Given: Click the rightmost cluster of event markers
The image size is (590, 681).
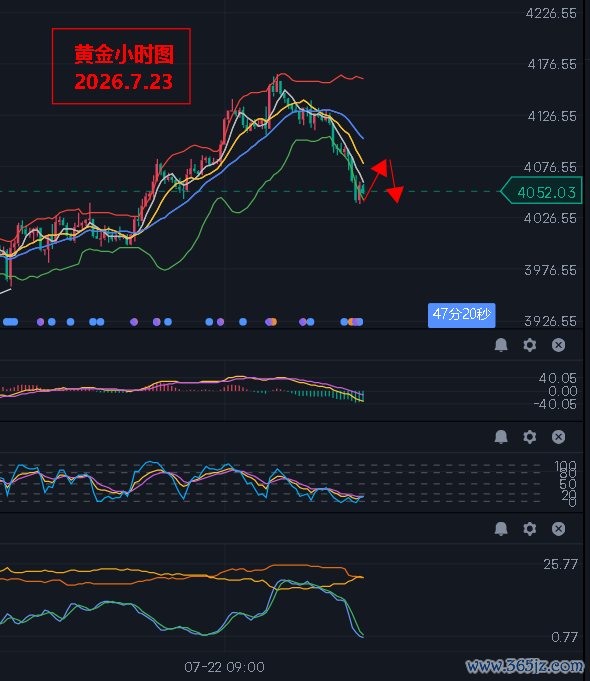Looking at the screenshot, I should (352, 322).
